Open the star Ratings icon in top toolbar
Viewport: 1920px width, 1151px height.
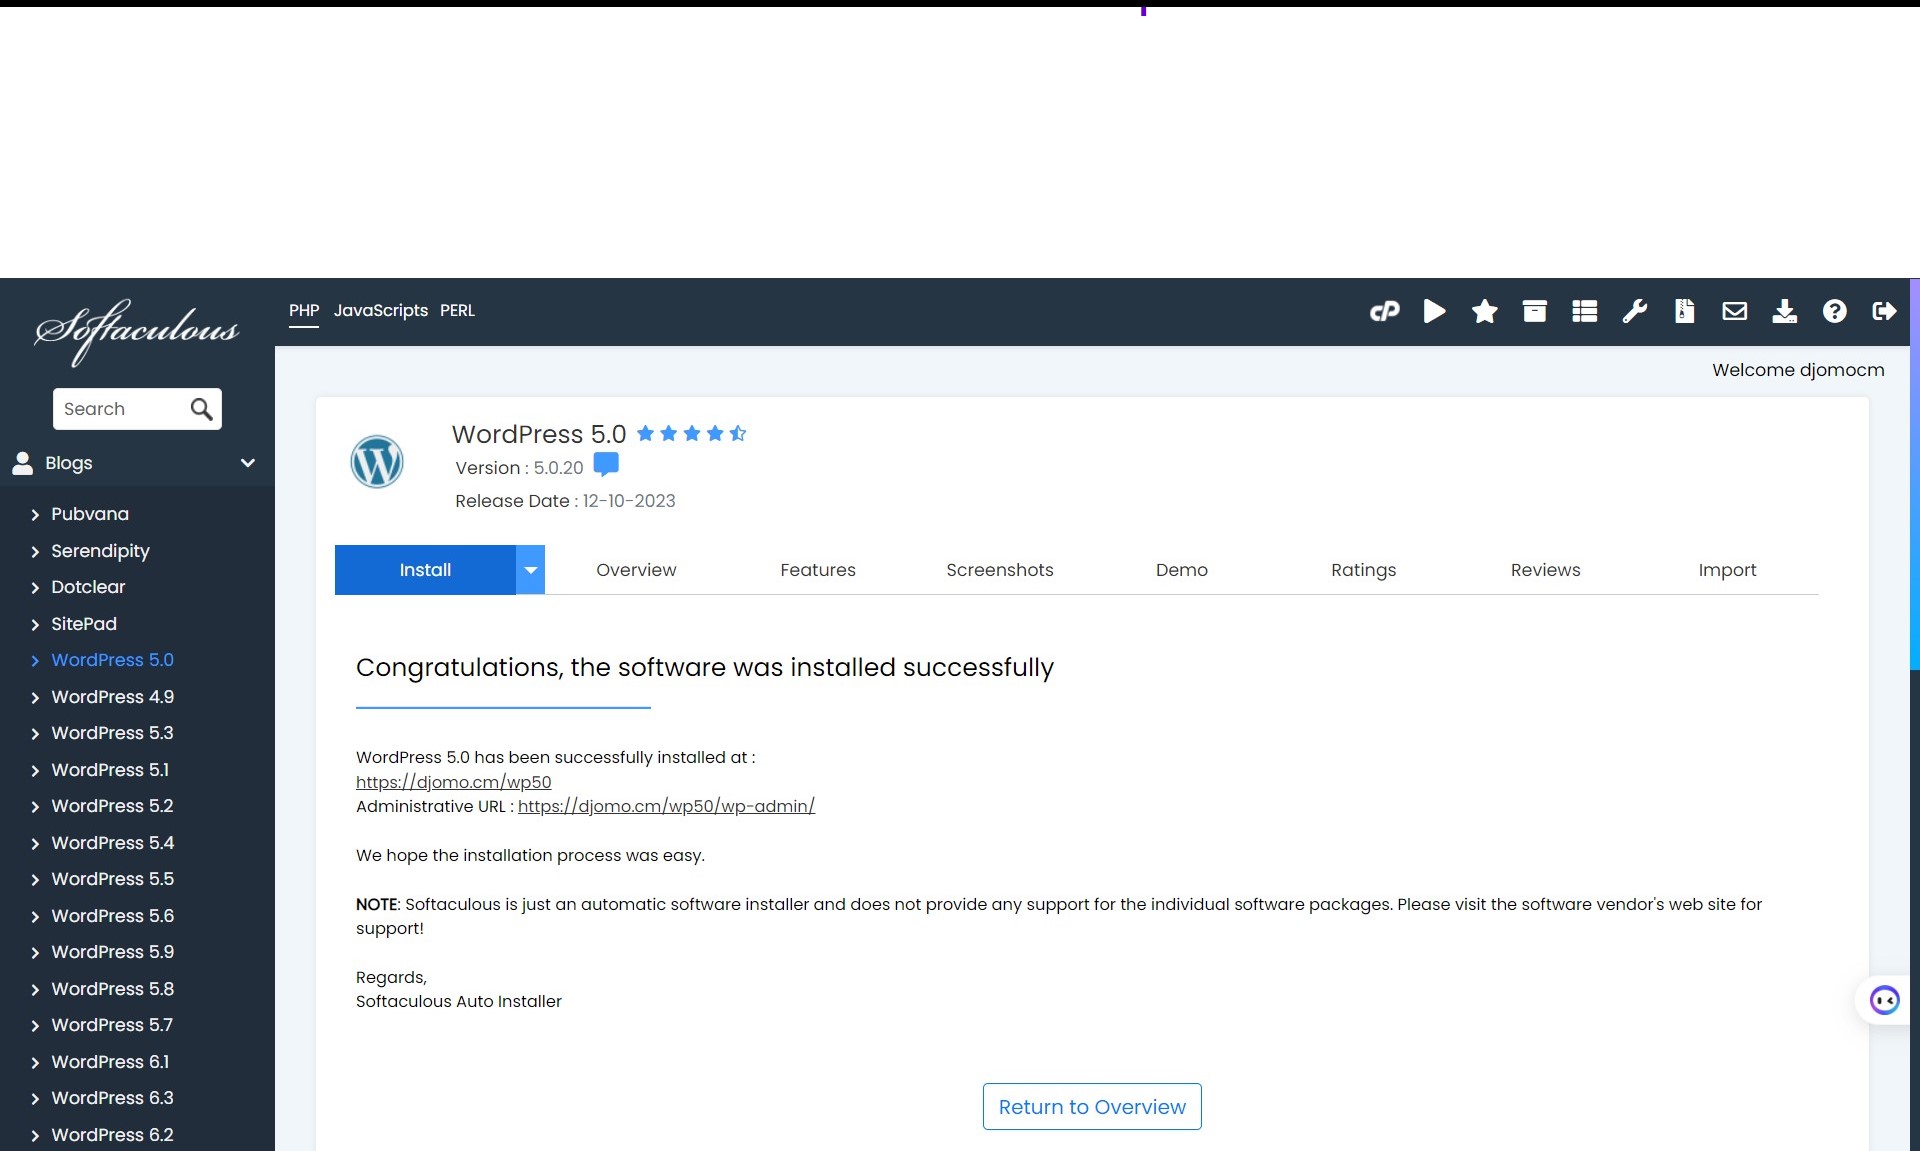tap(1484, 311)
